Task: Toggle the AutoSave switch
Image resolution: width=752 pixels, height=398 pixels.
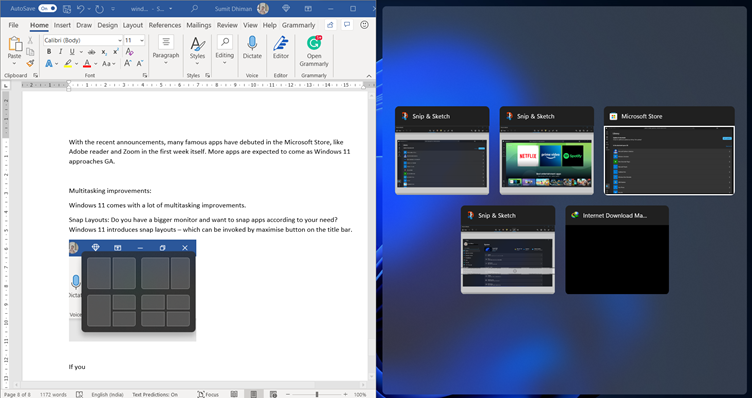Action: pyautogui.click(x=47, y=9)
